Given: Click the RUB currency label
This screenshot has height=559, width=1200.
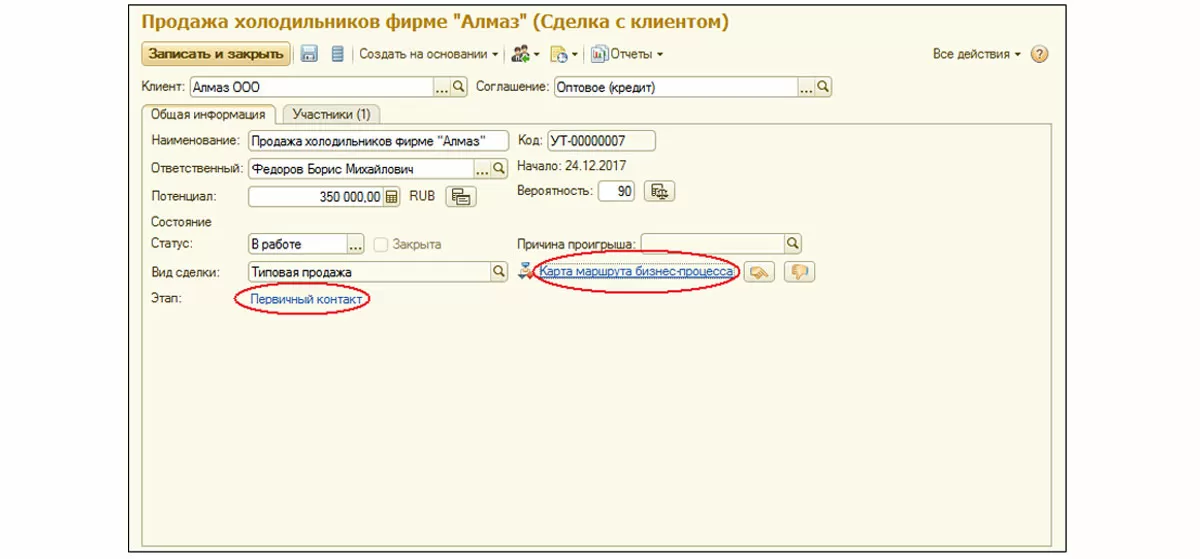Looking at the screenshot, I should 422,196.
